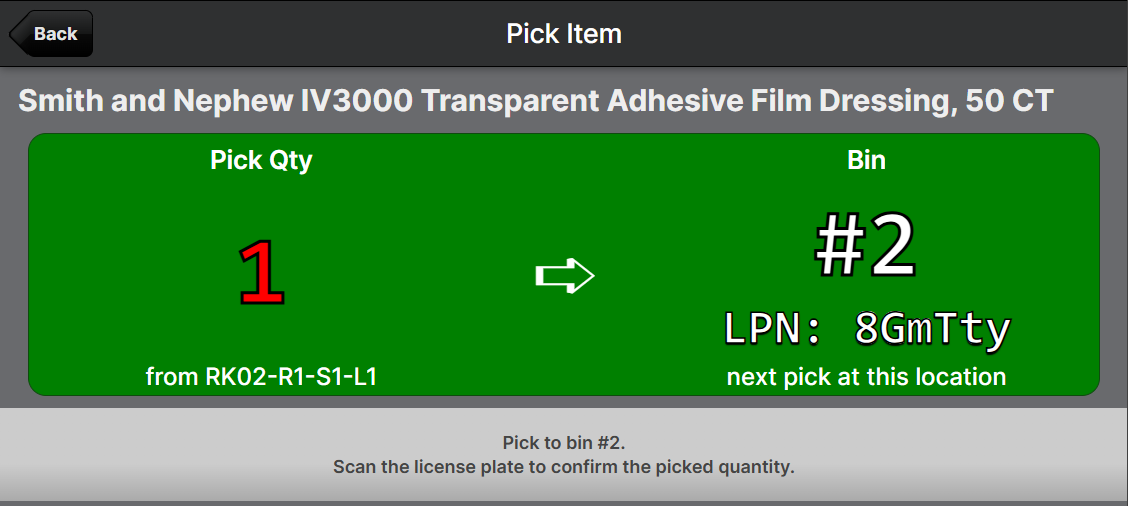This screenshot has height=506, width=1128.
Task: Click the "Pick Qty" label
Action: click(x=261, y=160)
